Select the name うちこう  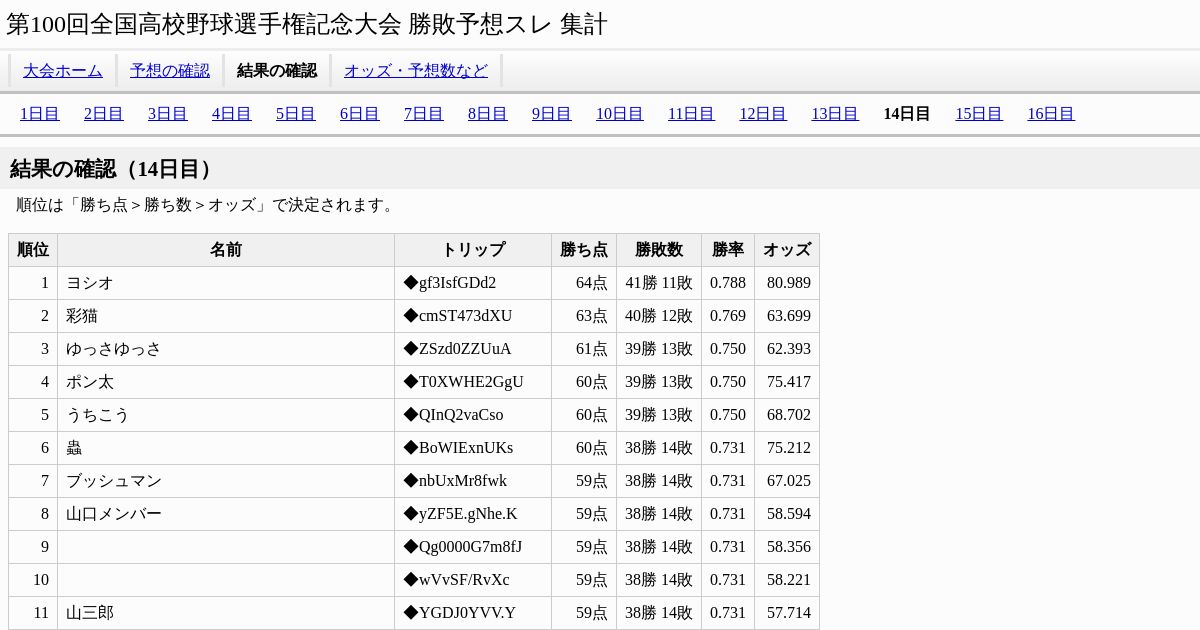click(x=98, y=415)
